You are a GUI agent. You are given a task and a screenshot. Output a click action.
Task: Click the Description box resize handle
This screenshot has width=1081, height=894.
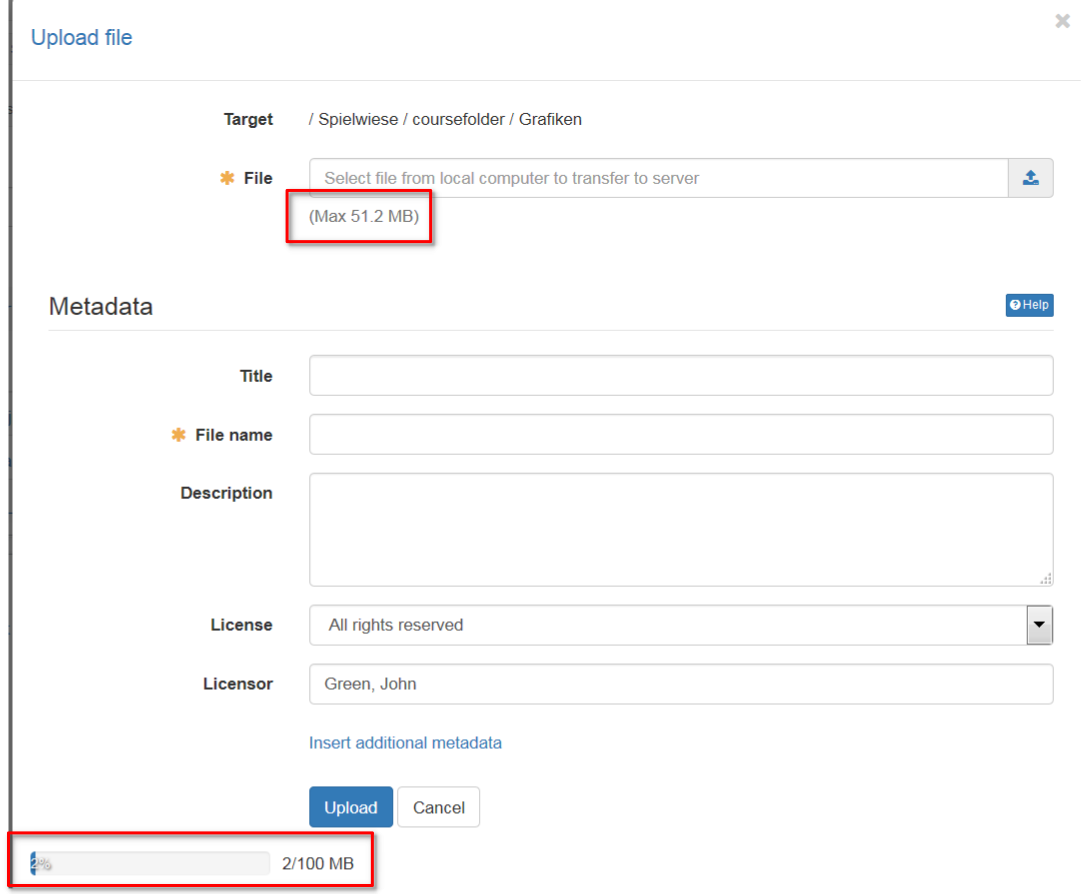(1046, 579)
